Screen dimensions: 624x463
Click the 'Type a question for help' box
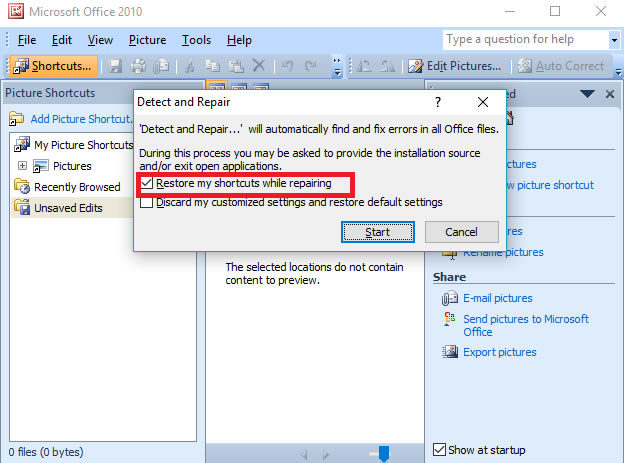tap(525, 39)
